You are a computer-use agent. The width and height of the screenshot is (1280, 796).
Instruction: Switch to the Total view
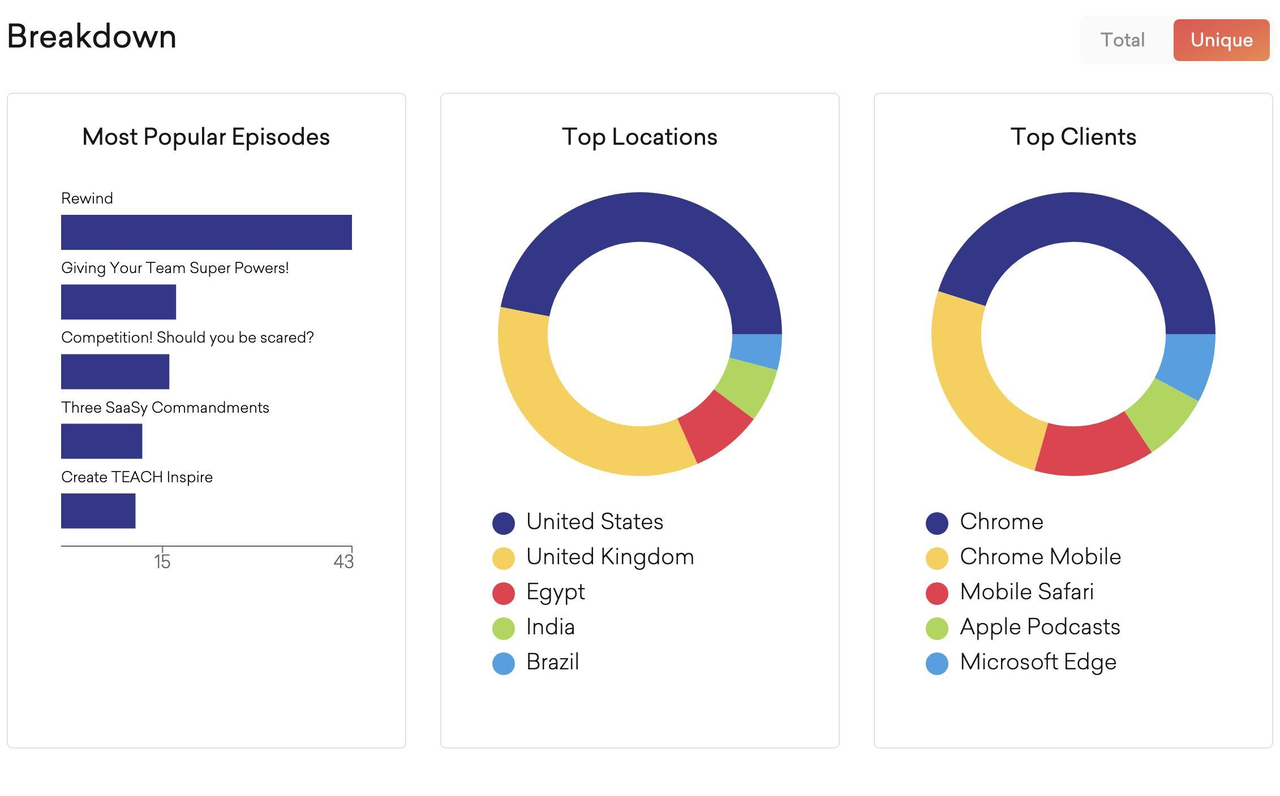click(1122, 40)
